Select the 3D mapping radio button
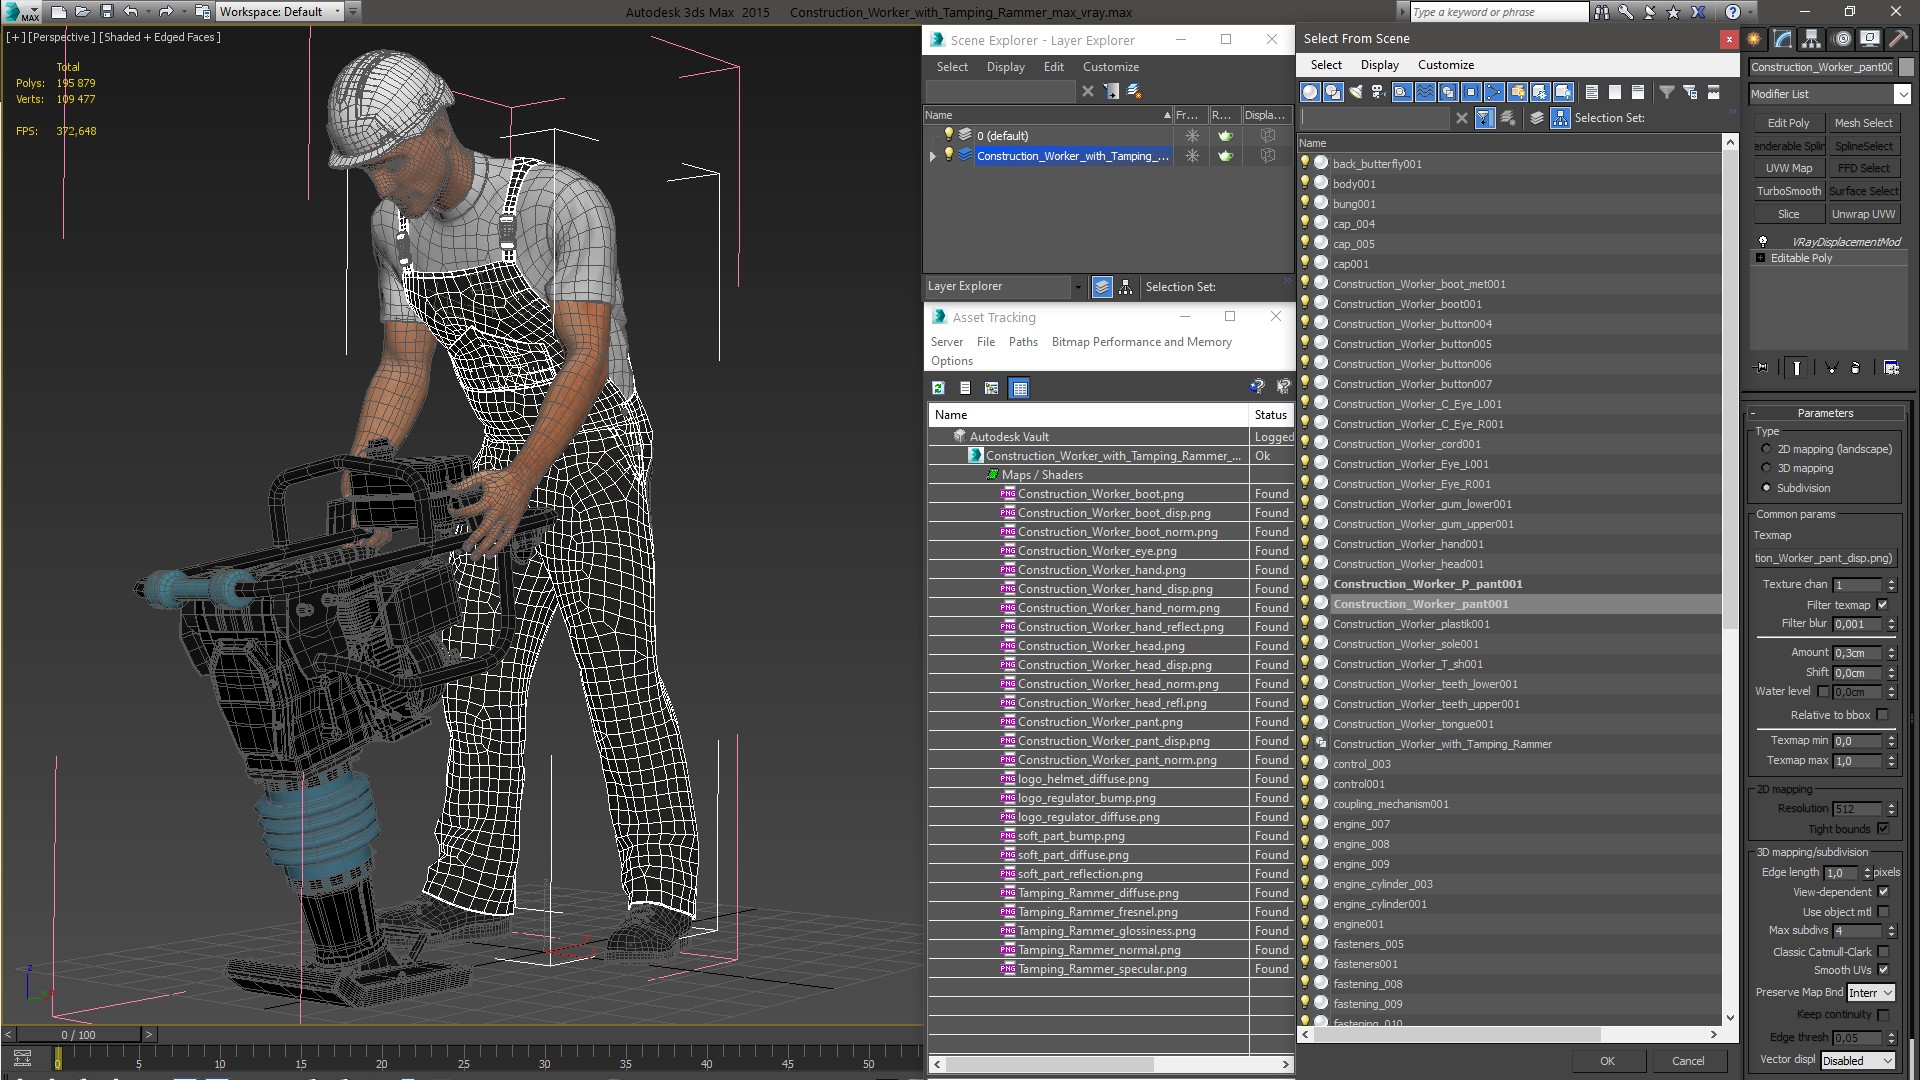Screen dimensions: 1920x1080 pyautogui.click(x=1766, y=468)
